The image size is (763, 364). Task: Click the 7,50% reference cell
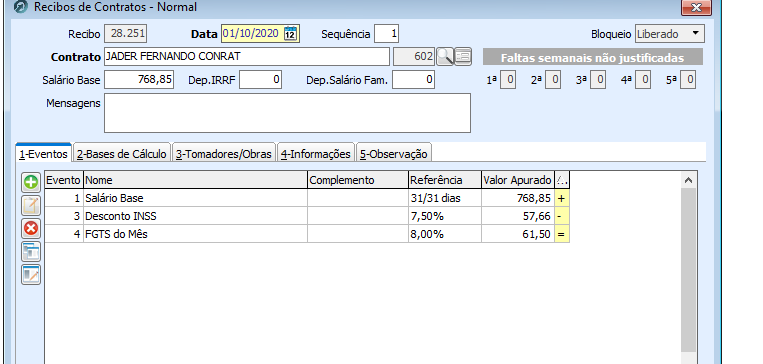click(x=445, y=216)
